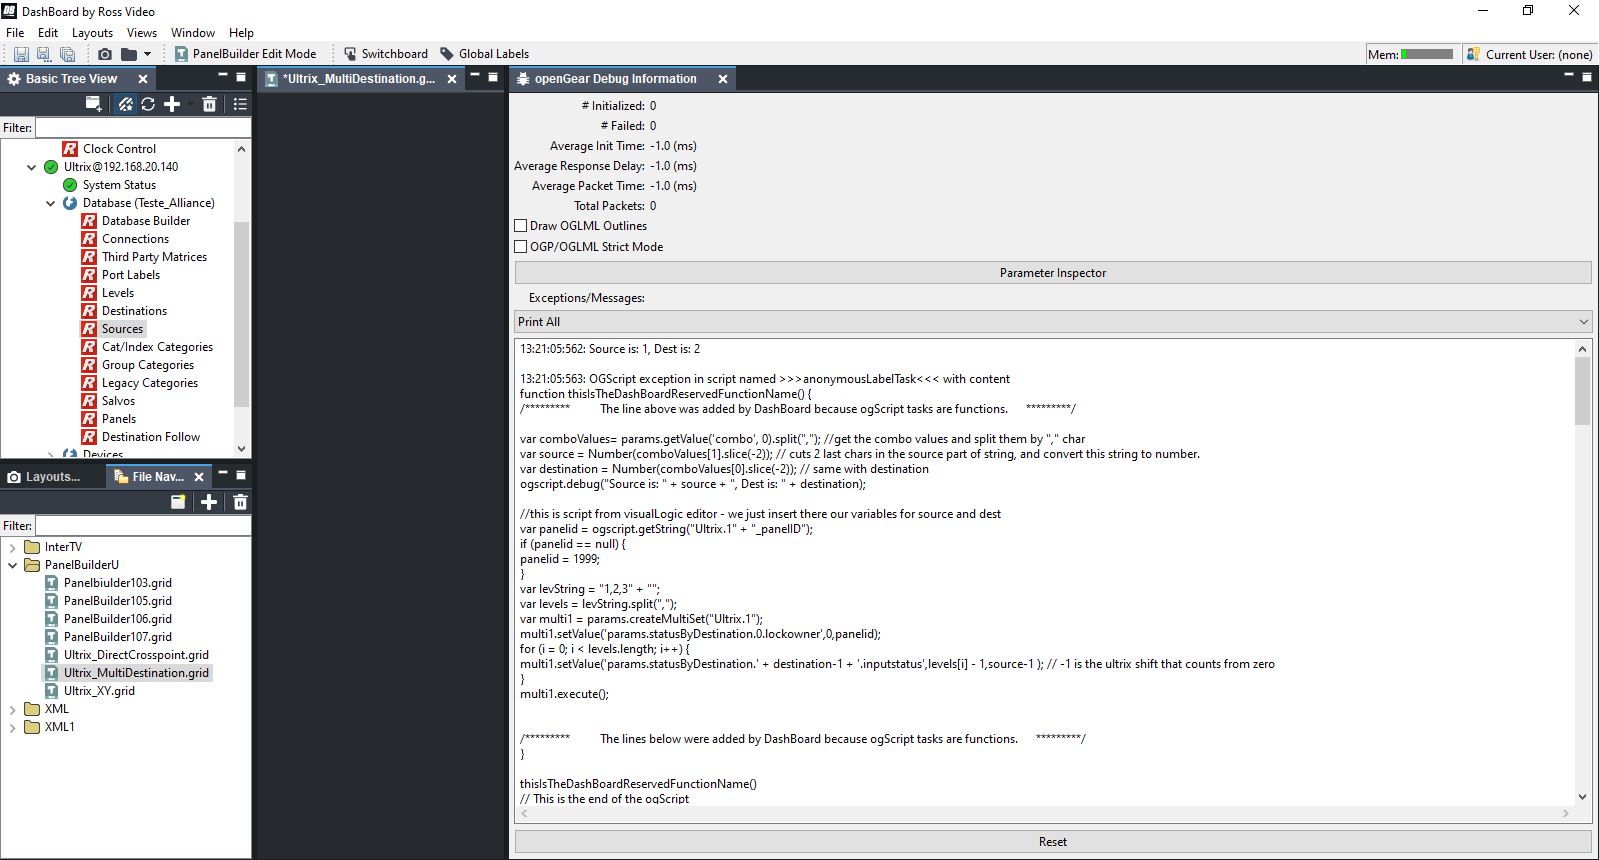This screenshot has width=1599, height=860.
Task: Click the list view icon in Basic Tree View
Action: coord(240,104)
